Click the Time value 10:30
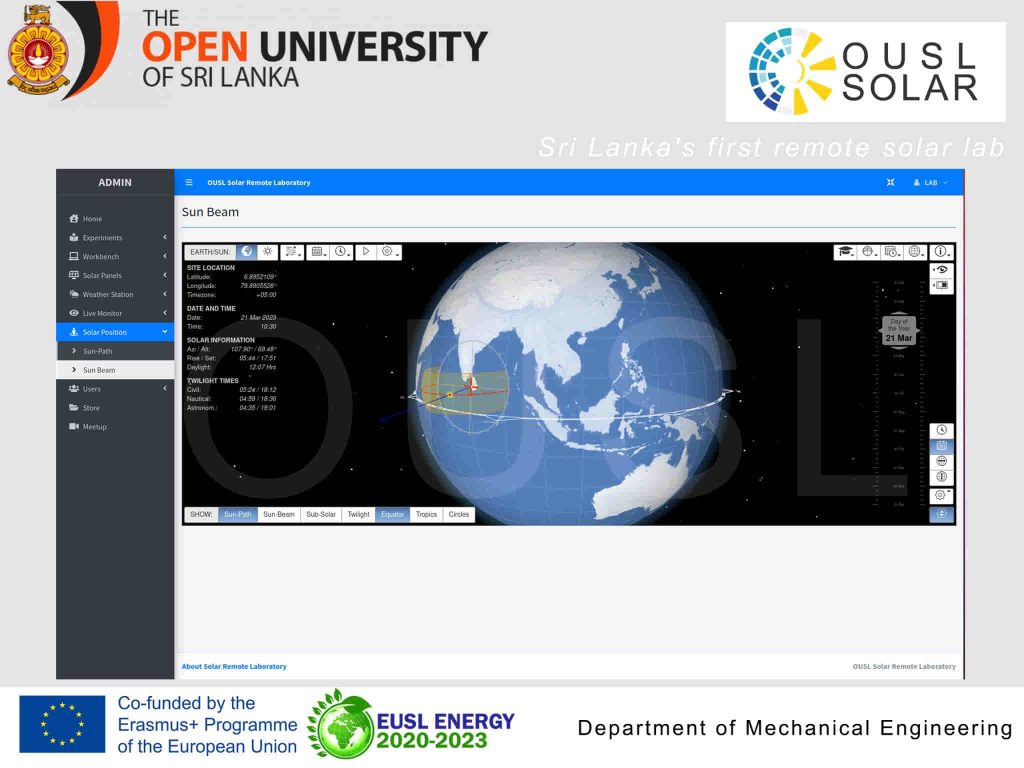 (x=268, y=327)
